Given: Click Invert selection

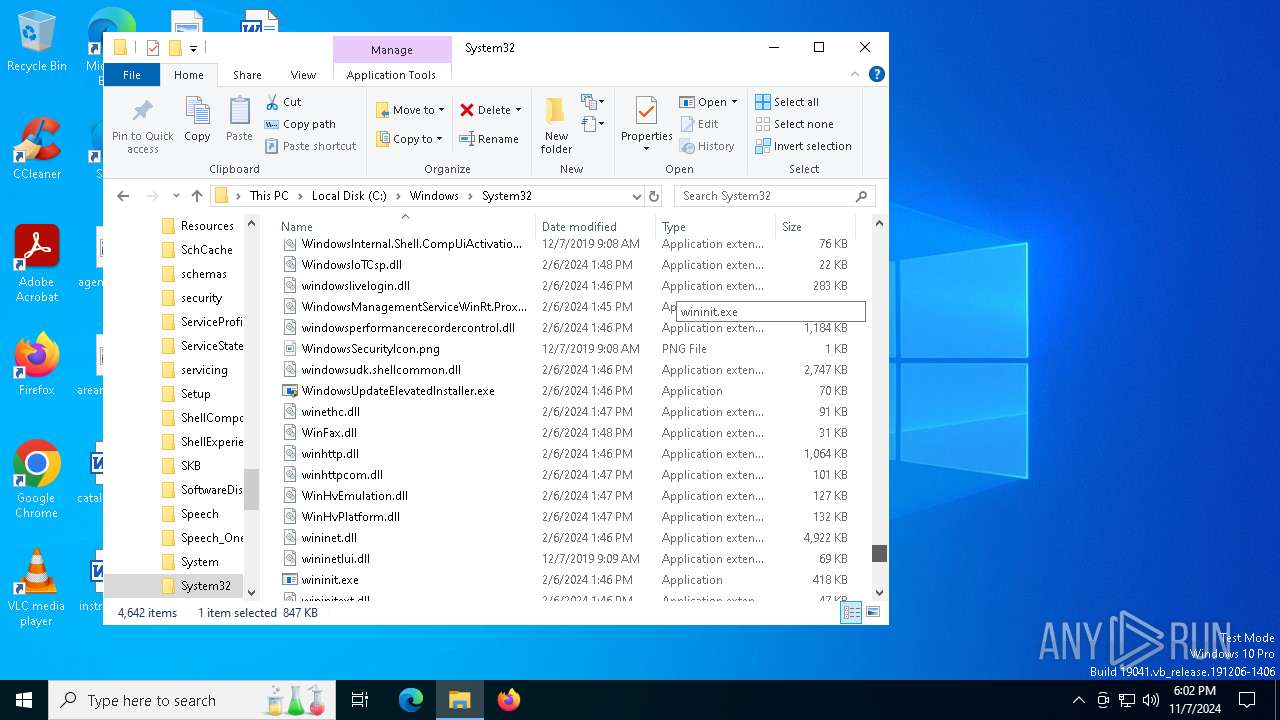Looking at the screenshot, I should [803, 146].
